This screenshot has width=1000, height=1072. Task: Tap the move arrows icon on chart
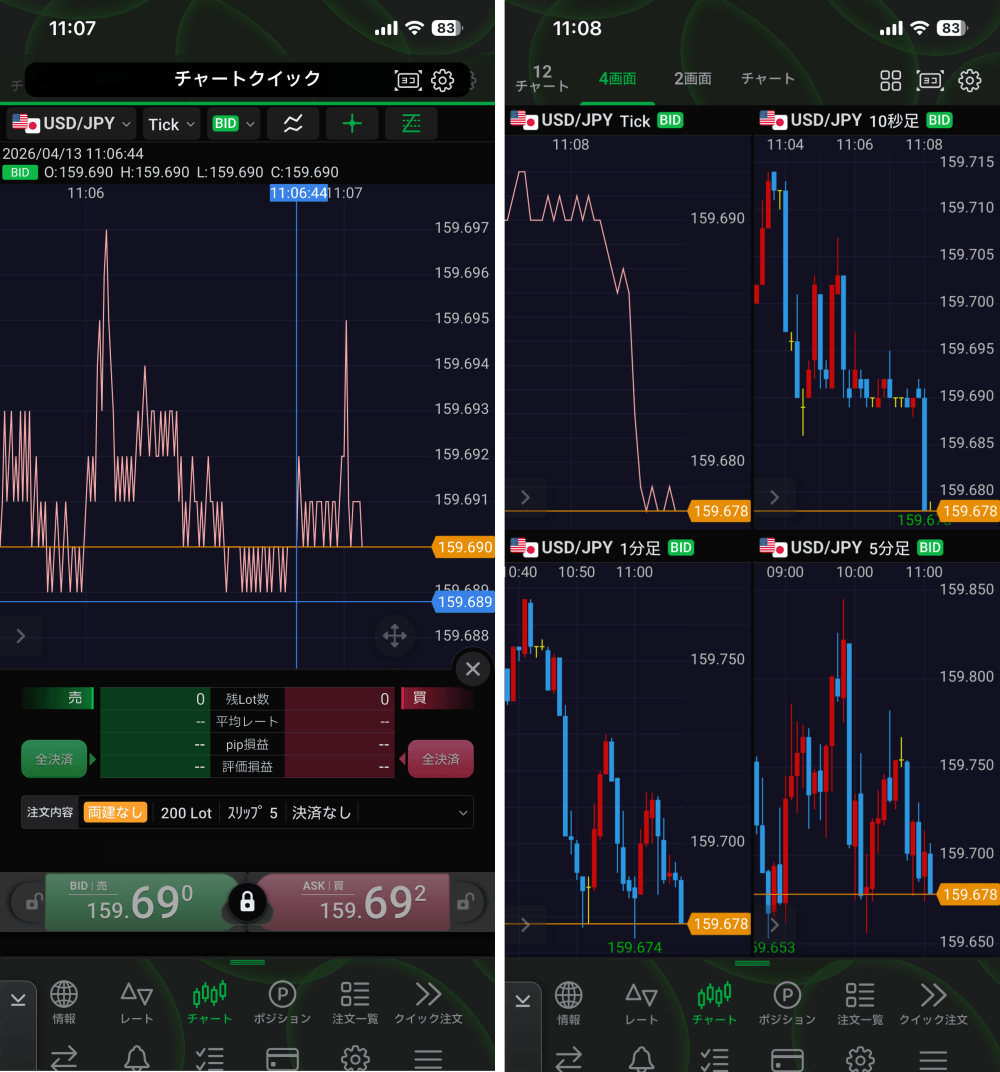[x=394, y=635]
